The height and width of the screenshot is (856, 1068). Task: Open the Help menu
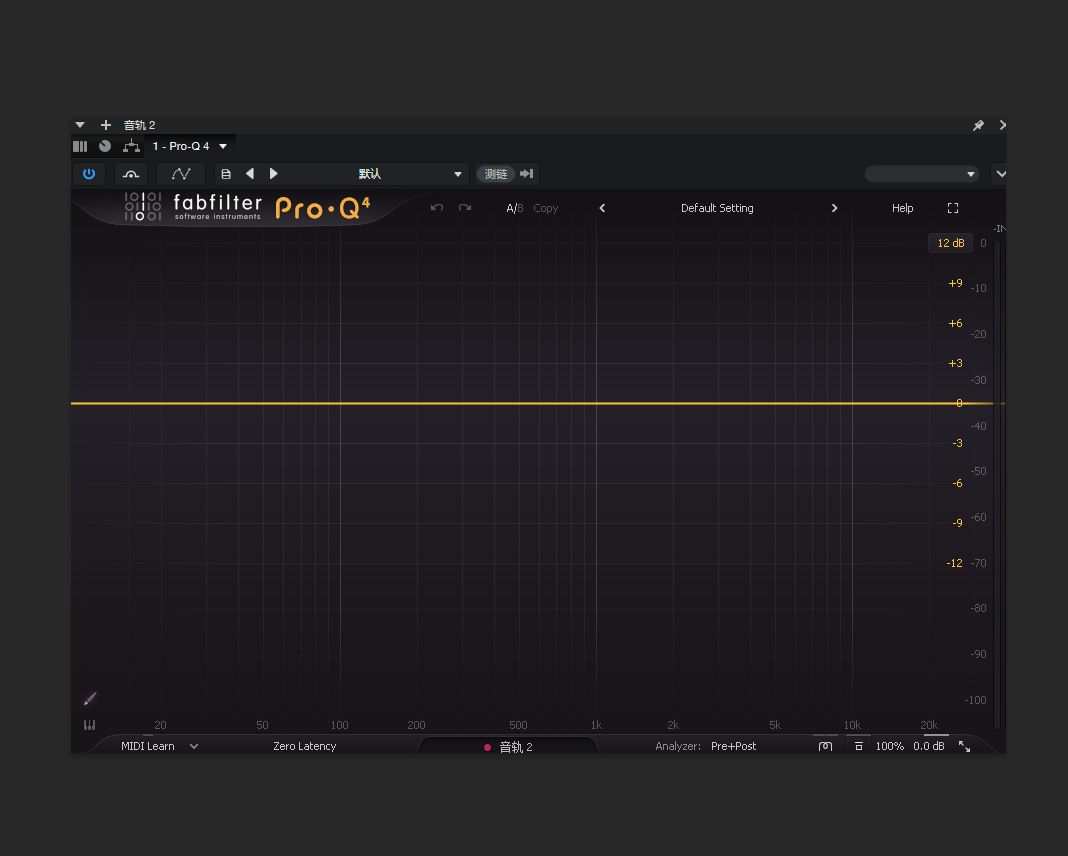902,208
